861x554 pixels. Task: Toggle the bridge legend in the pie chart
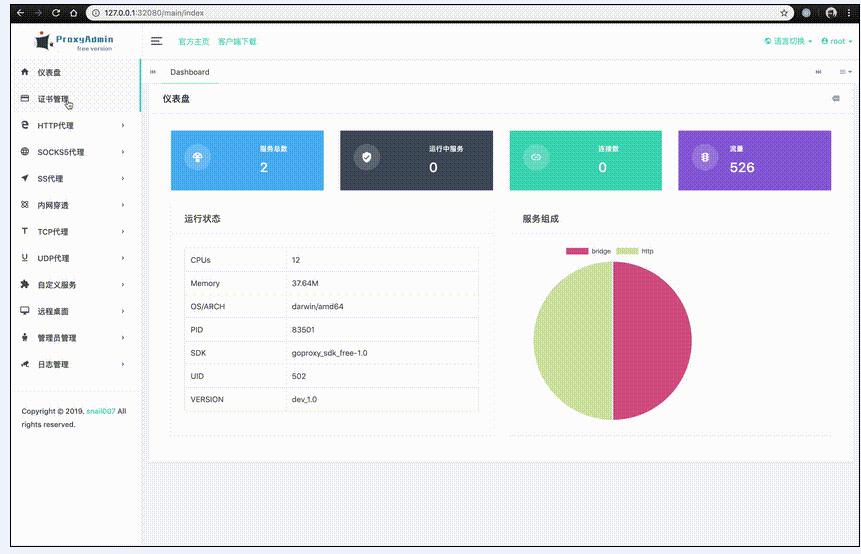[x=589, y=251]
